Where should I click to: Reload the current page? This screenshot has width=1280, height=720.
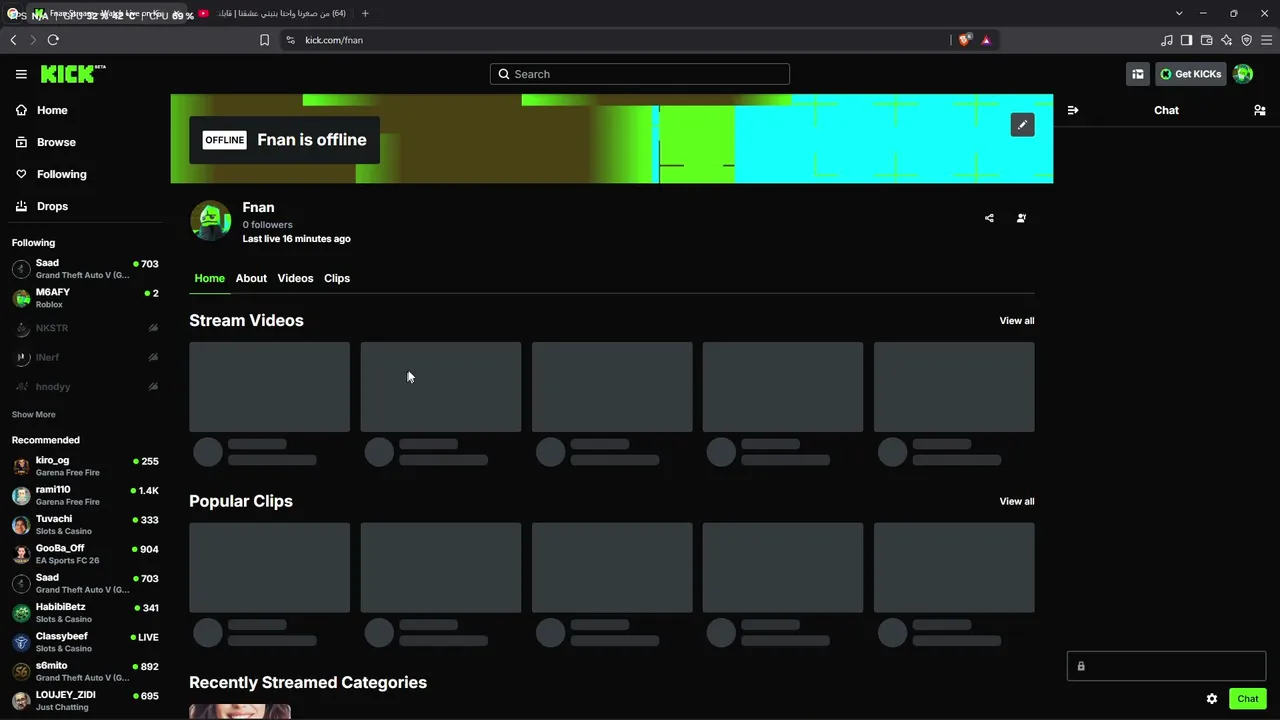tap(53, 40)
